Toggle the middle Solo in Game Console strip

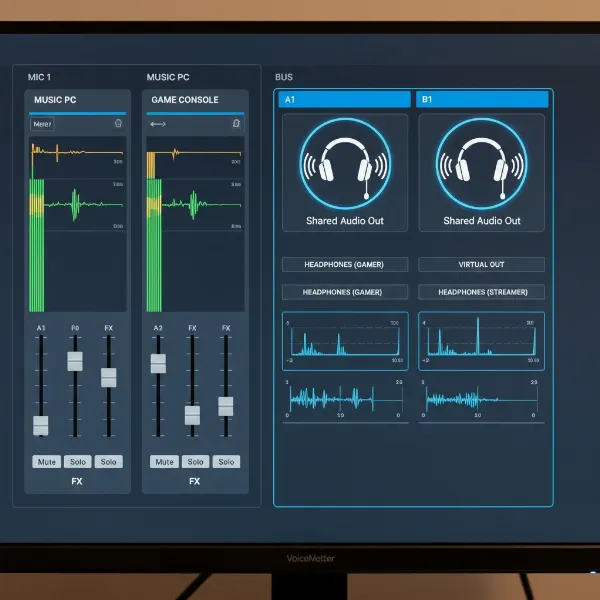(x=195, y=462)
